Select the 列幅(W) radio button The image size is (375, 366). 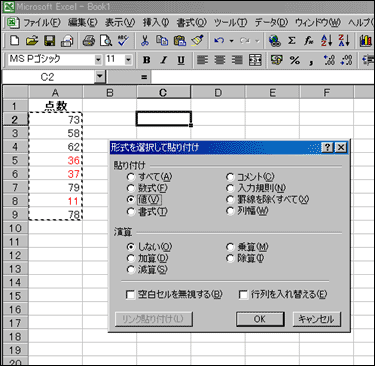(x=230, y=211)
